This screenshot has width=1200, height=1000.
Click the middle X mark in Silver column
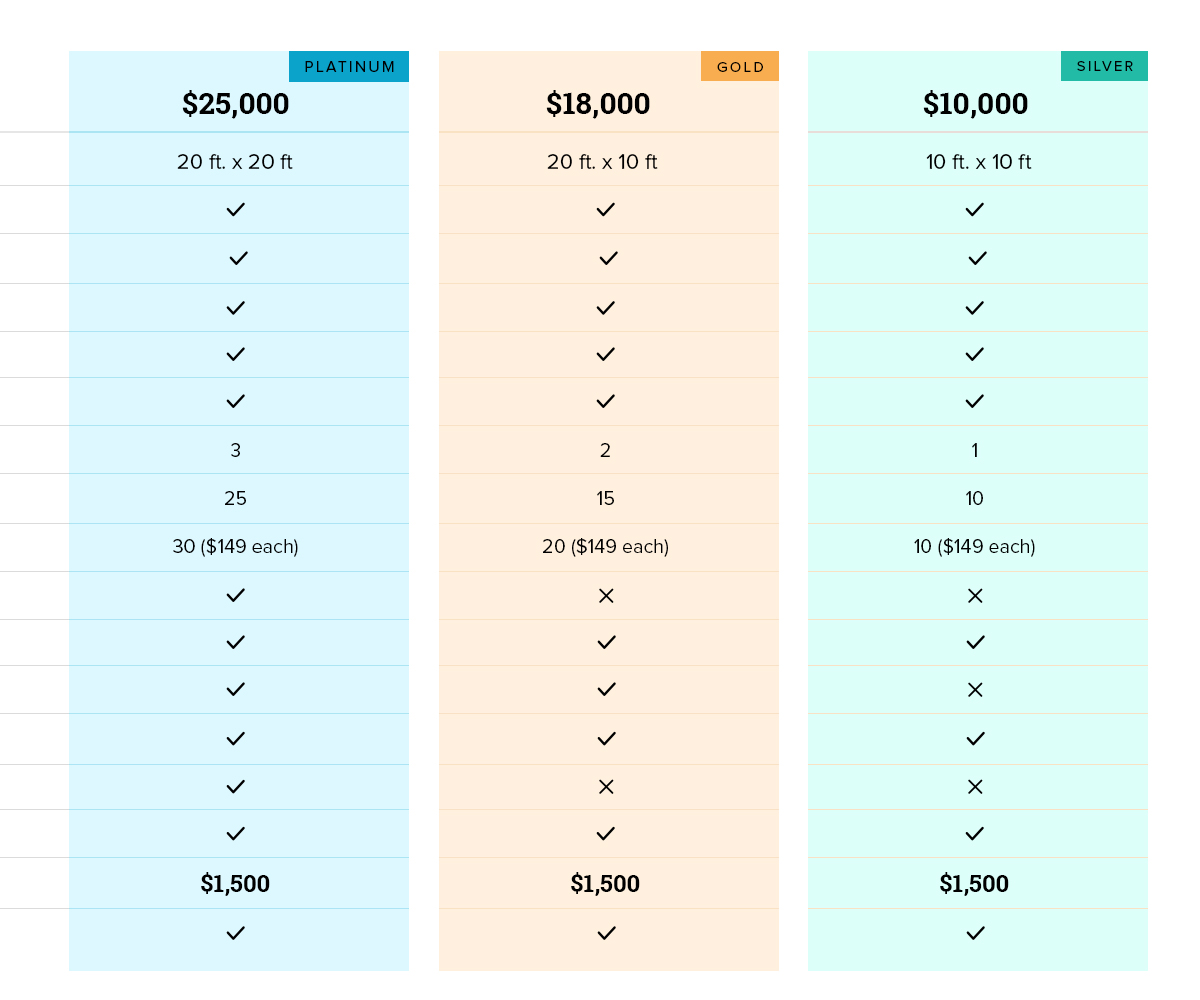pos(975,690)
